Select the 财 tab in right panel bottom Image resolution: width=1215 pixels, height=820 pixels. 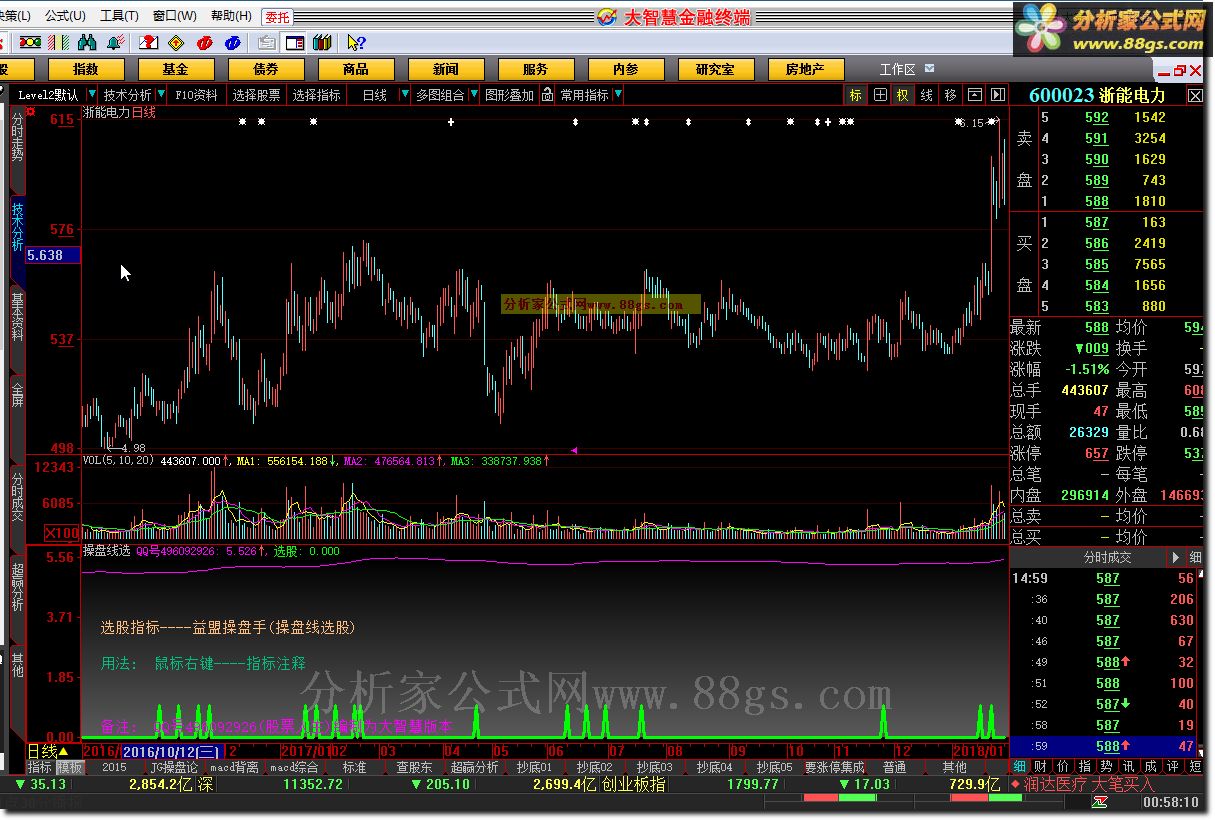(1040, 767)
